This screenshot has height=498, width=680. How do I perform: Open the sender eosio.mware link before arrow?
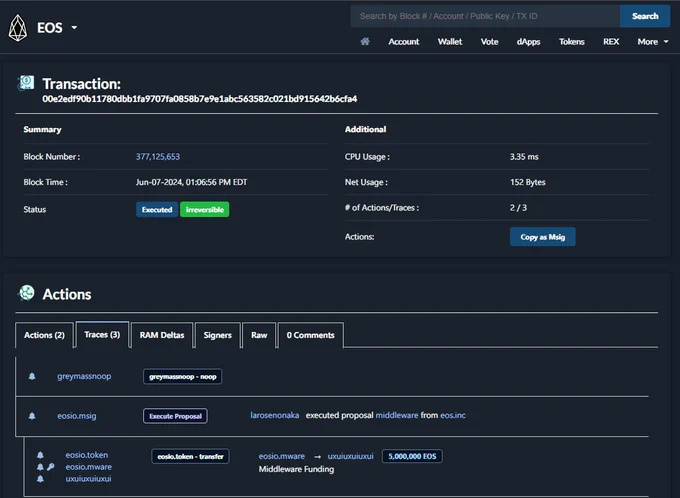pos(282,456)
